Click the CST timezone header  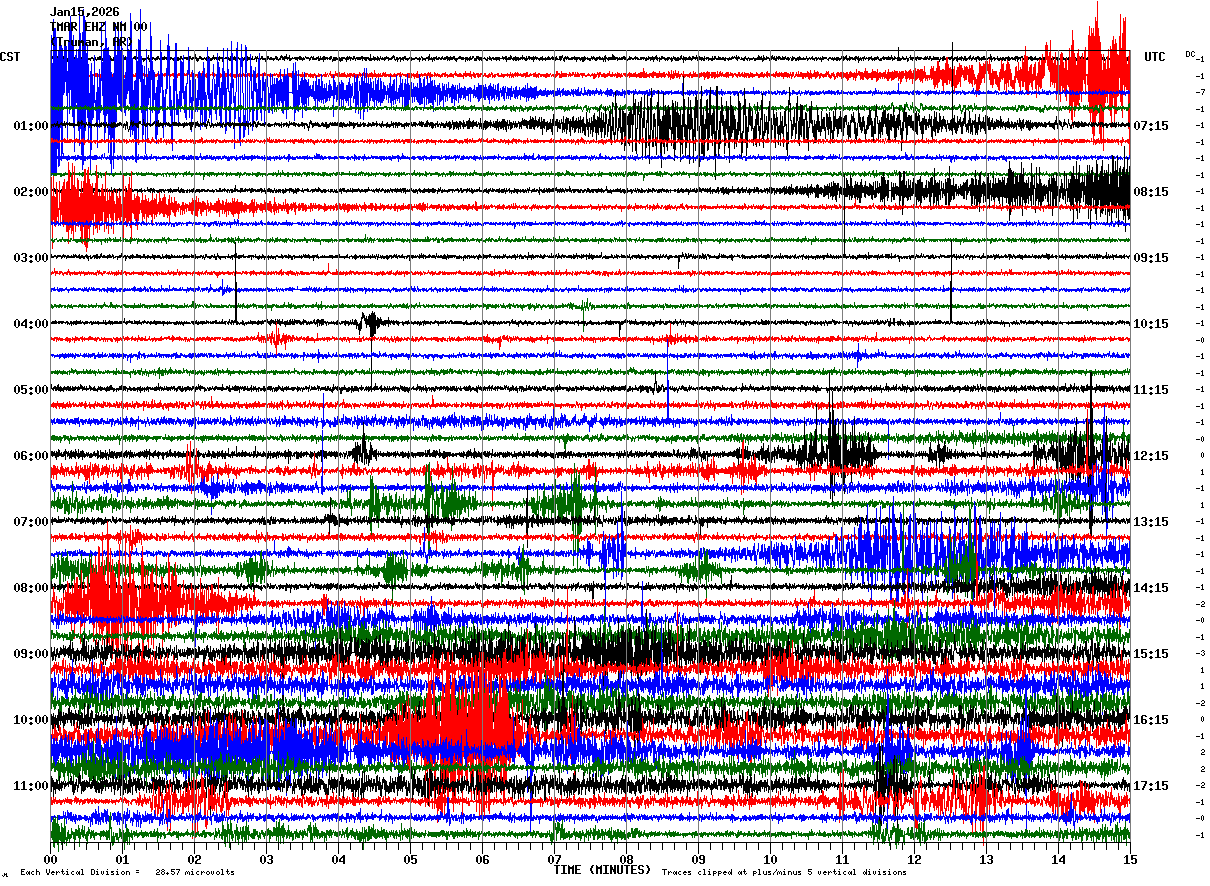[x=10, y=57]
